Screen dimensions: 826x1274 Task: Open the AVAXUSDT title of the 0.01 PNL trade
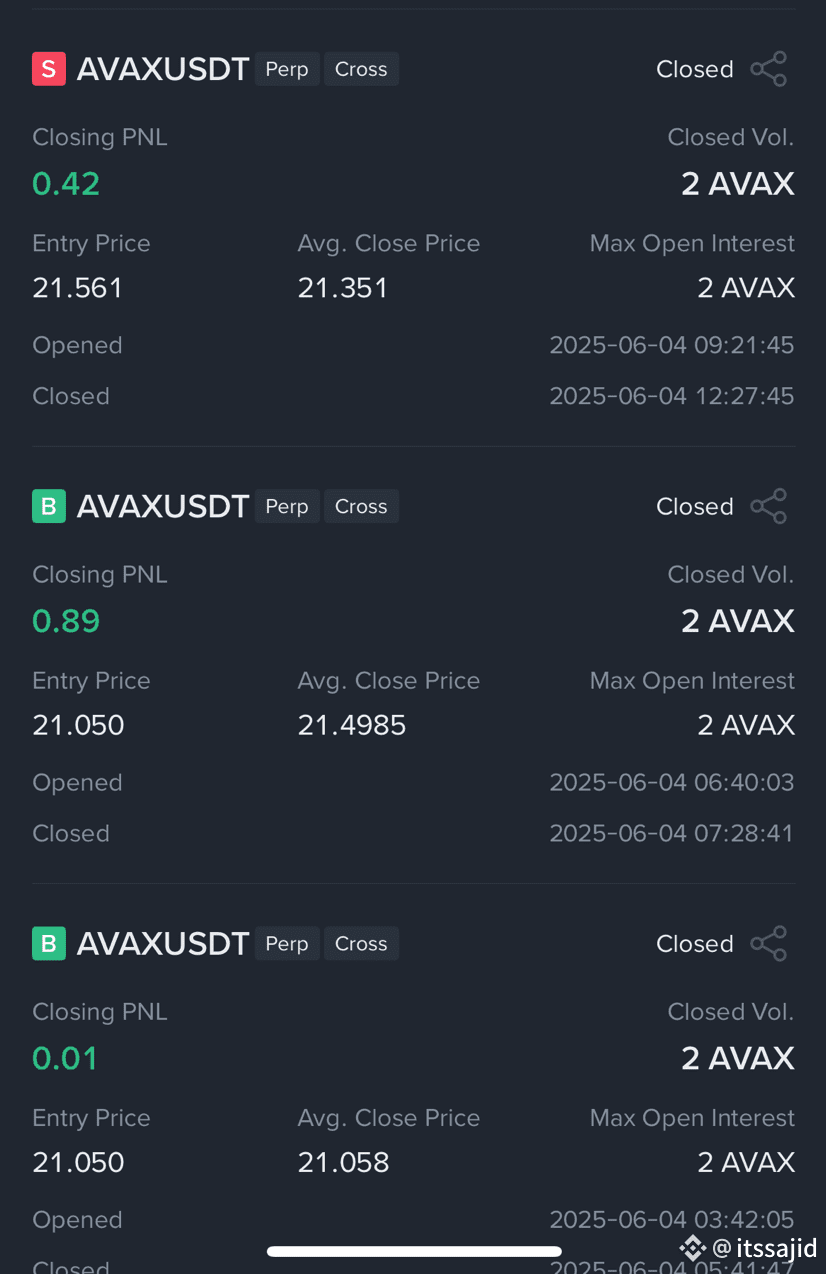[163, 943]
